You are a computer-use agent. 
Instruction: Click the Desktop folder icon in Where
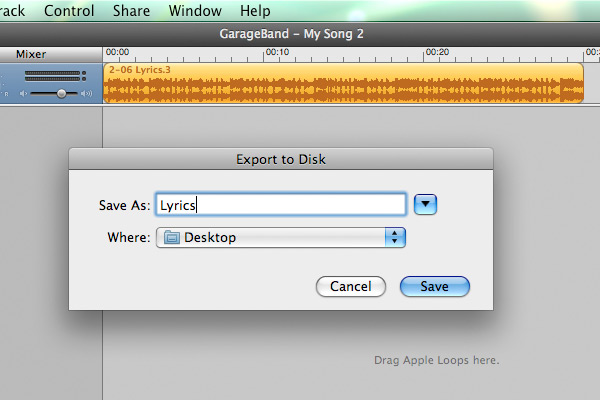tap(171, 237)
